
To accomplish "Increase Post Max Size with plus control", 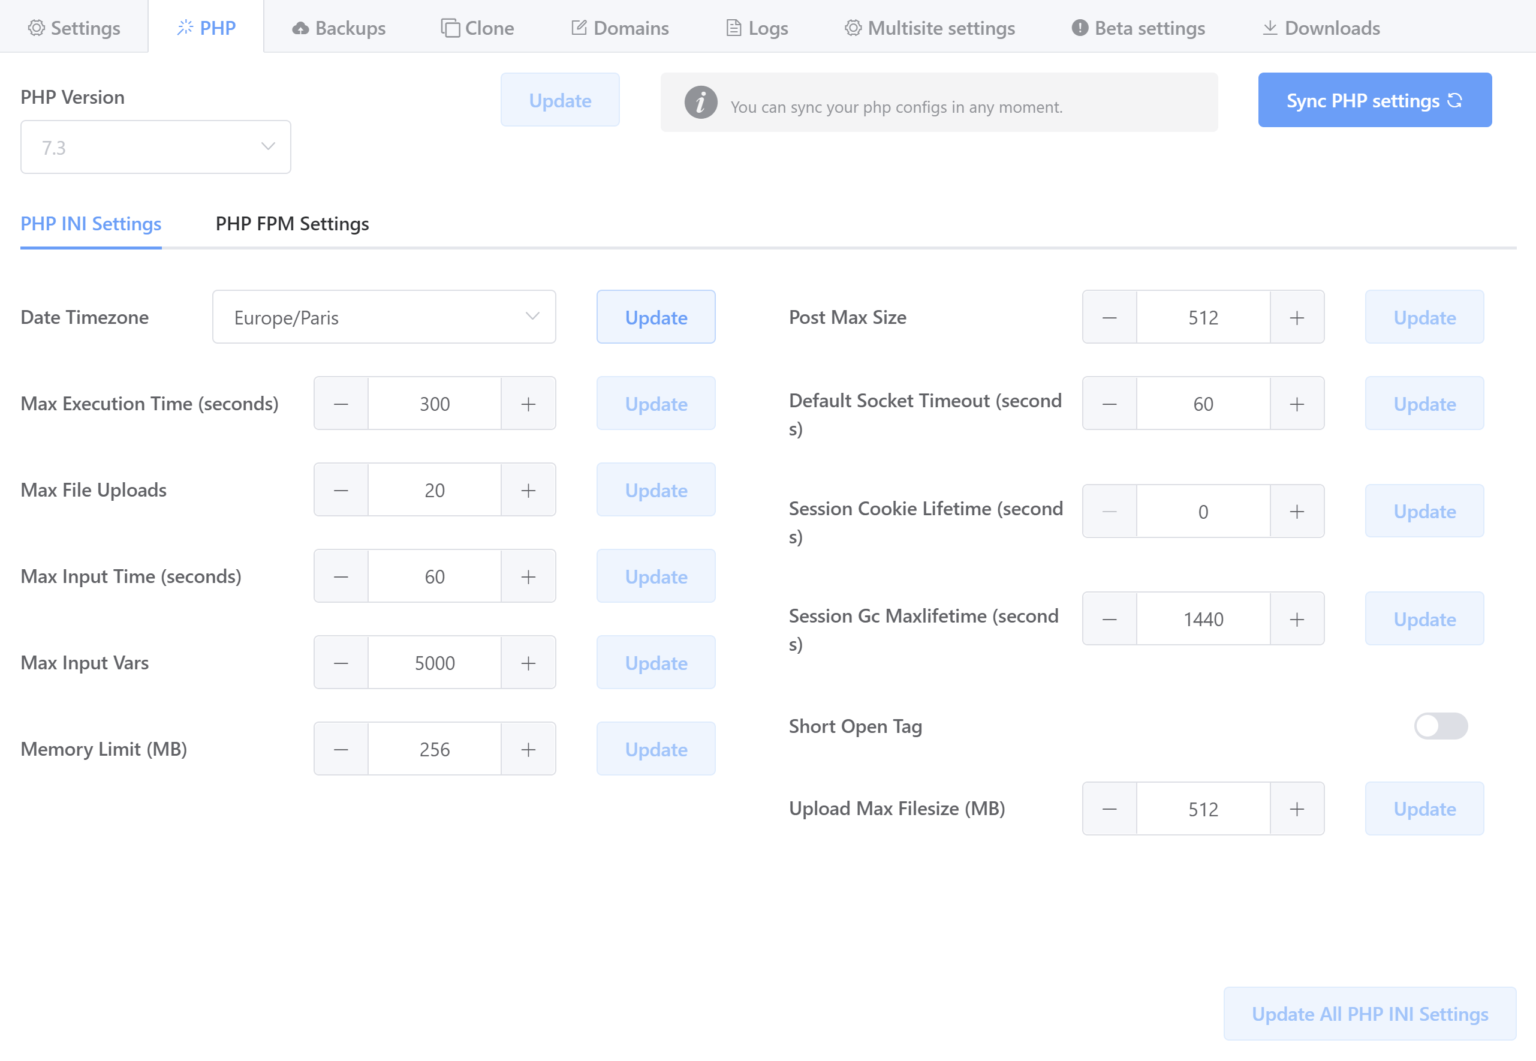I will tap(1297, 317).
